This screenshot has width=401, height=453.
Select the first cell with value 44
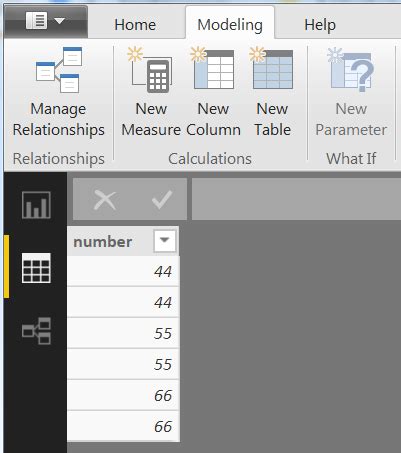point(123,271)
